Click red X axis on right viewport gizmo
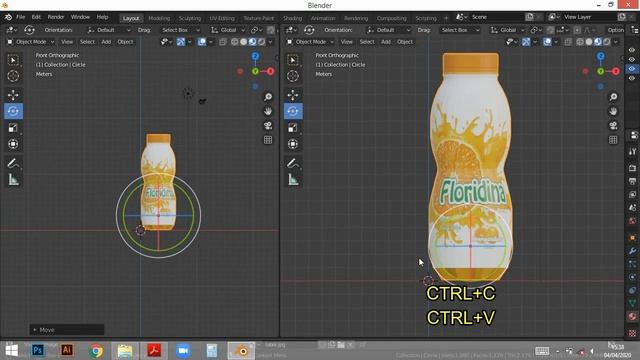 click(x=616, y=71)
